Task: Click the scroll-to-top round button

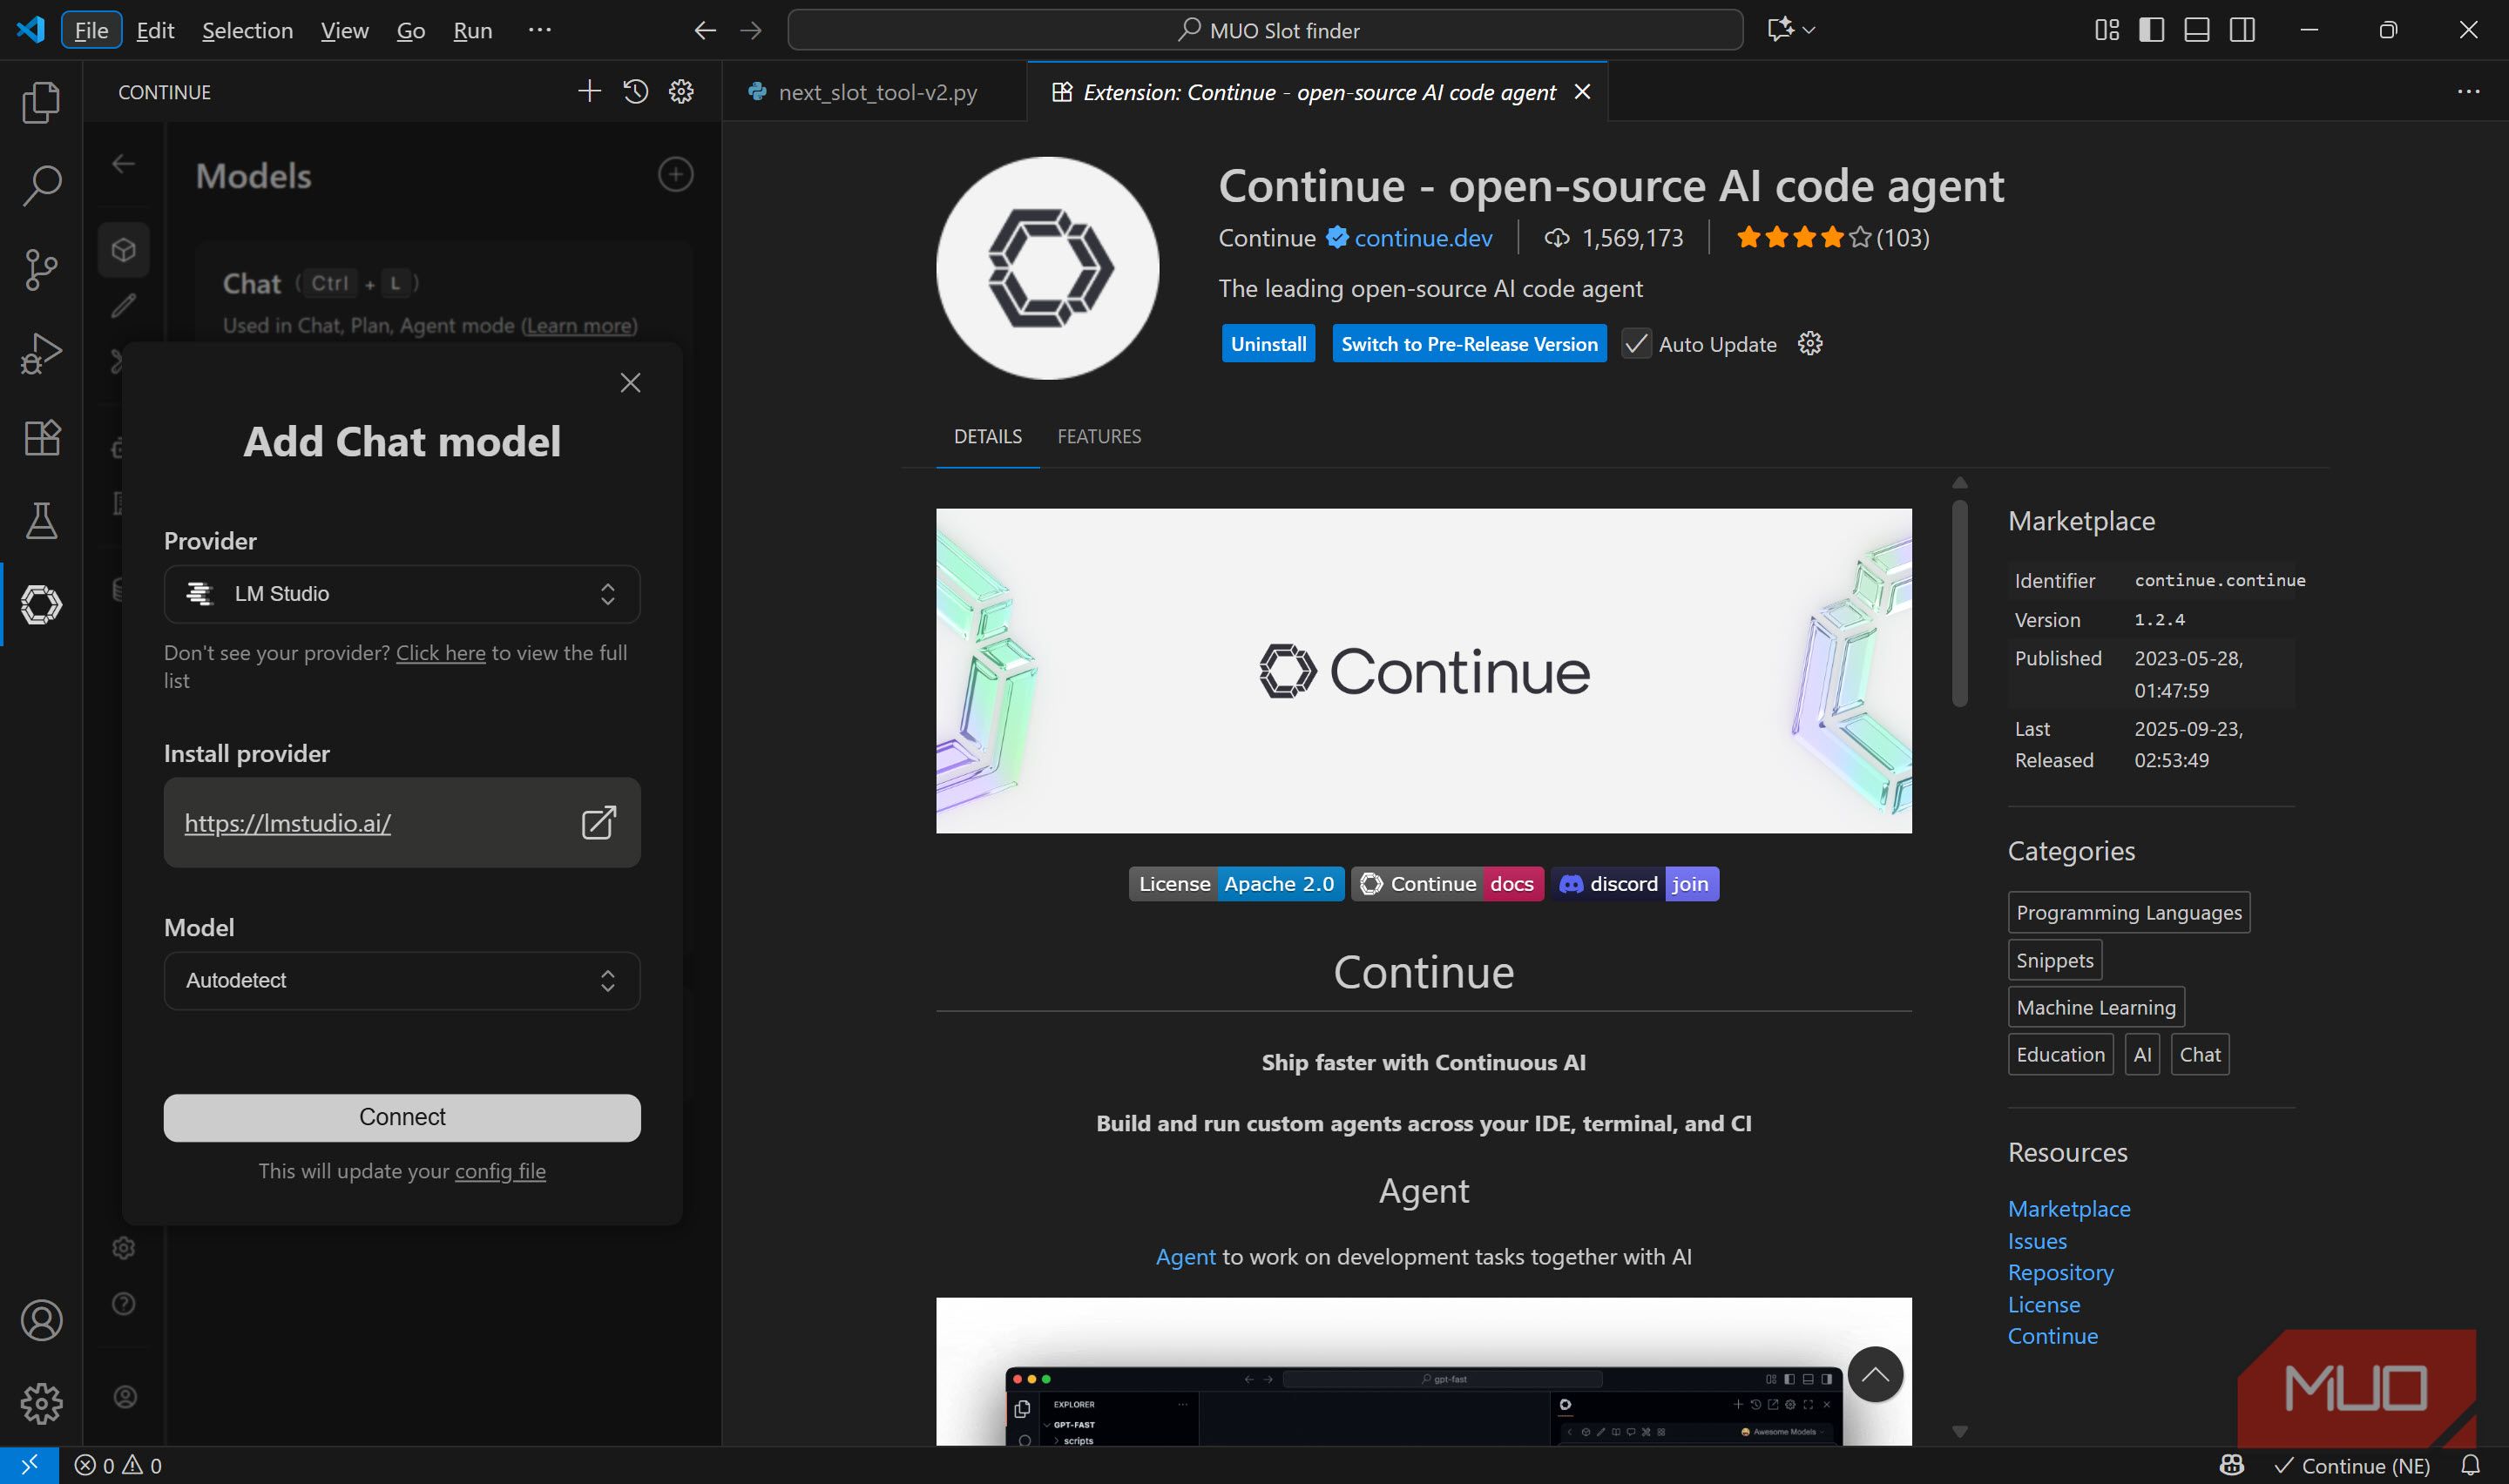Action: (1875, 1374)
